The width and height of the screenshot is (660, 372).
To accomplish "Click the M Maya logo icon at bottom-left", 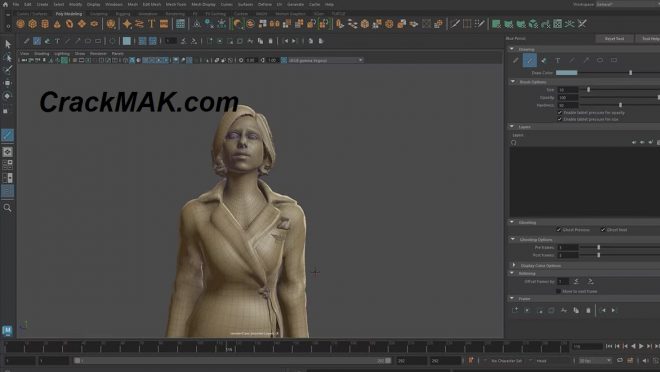I will coord(7,330).
